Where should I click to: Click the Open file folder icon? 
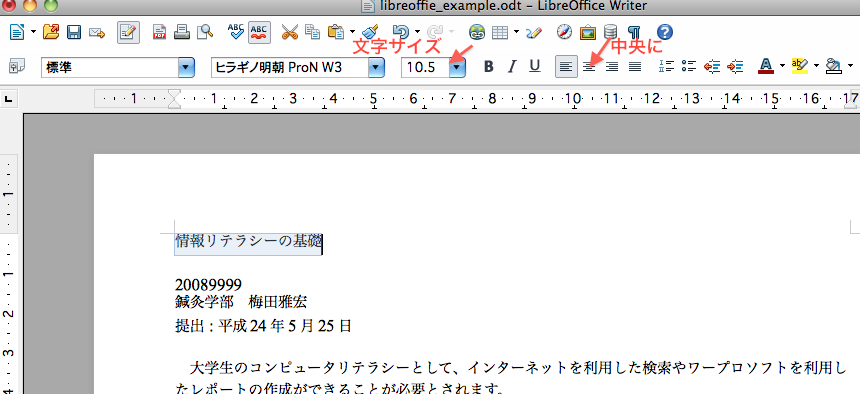pyautogui.click(x=50, y=32)
